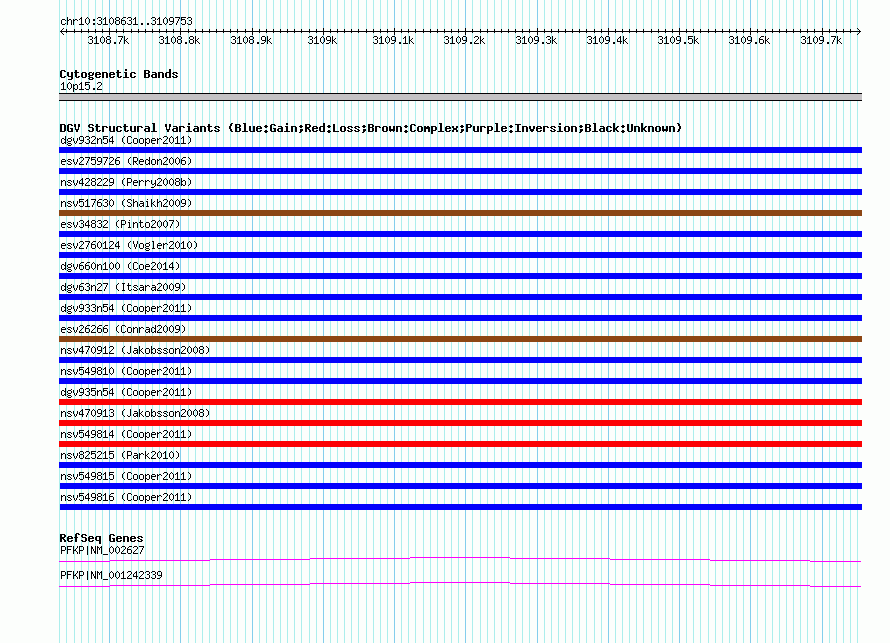Click dgv933n54 (Cooper2011) label

[x=126, y=308]
